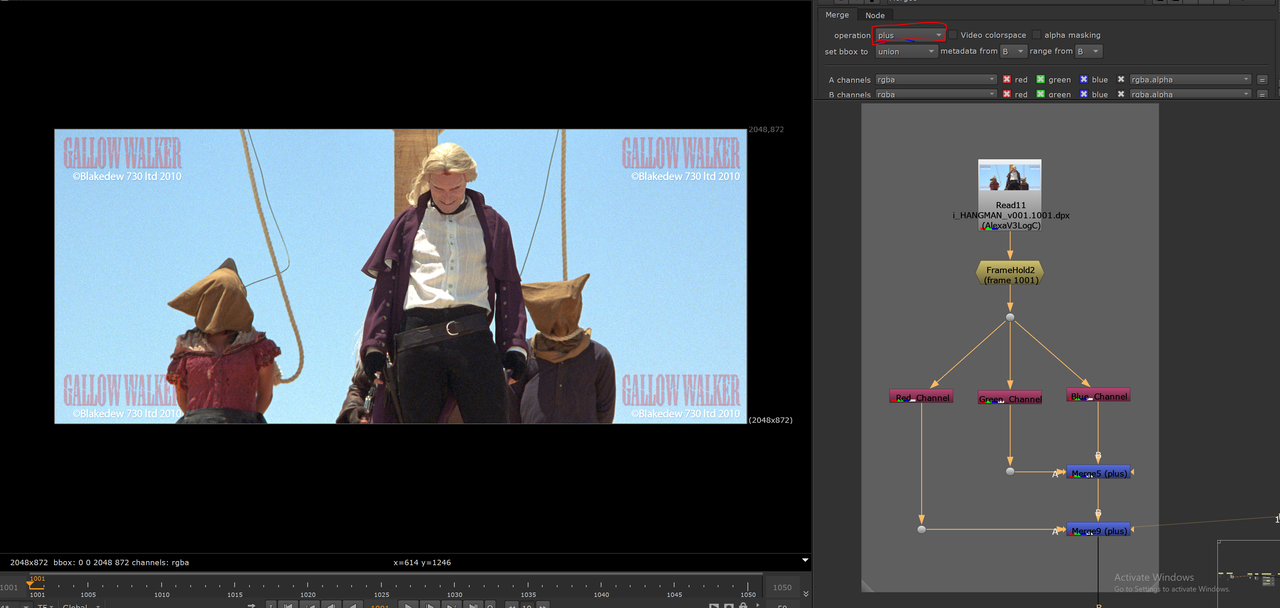This screenshot has height=608, width=1280.
Task: Select the Red_Channel node
Action: [921, 397]
